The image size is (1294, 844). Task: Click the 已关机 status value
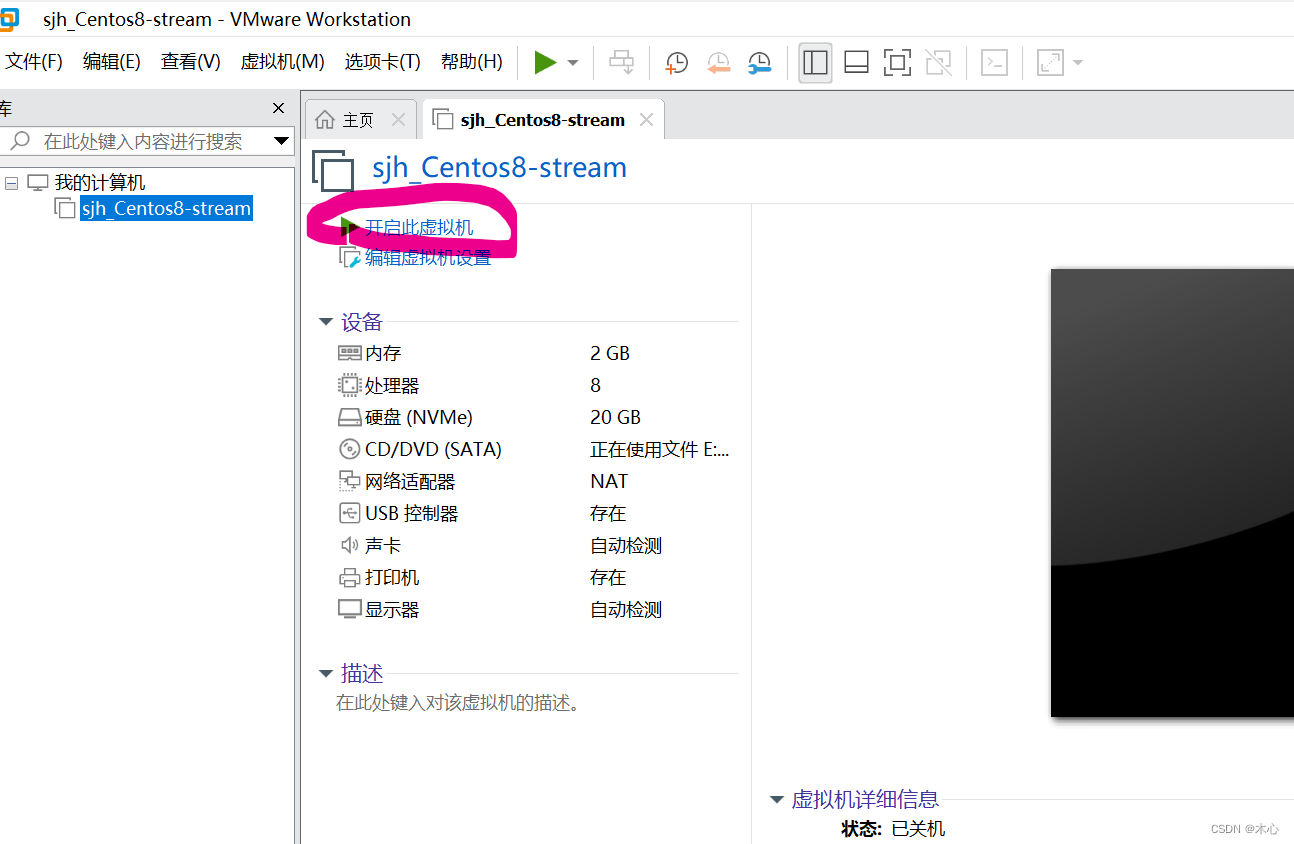click(x=918, y=829)
